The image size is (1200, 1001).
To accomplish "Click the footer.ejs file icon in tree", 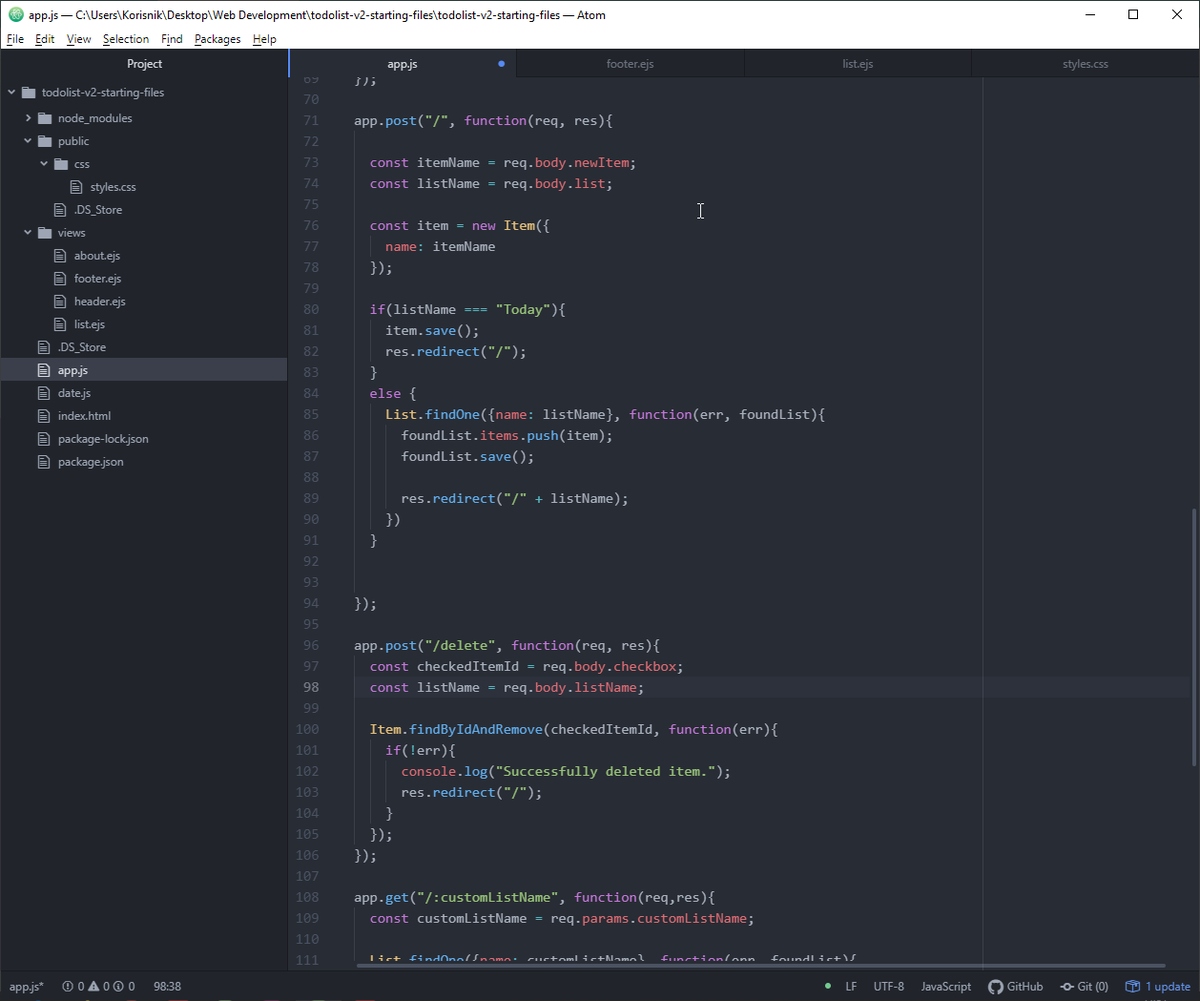I will (62, 279).
